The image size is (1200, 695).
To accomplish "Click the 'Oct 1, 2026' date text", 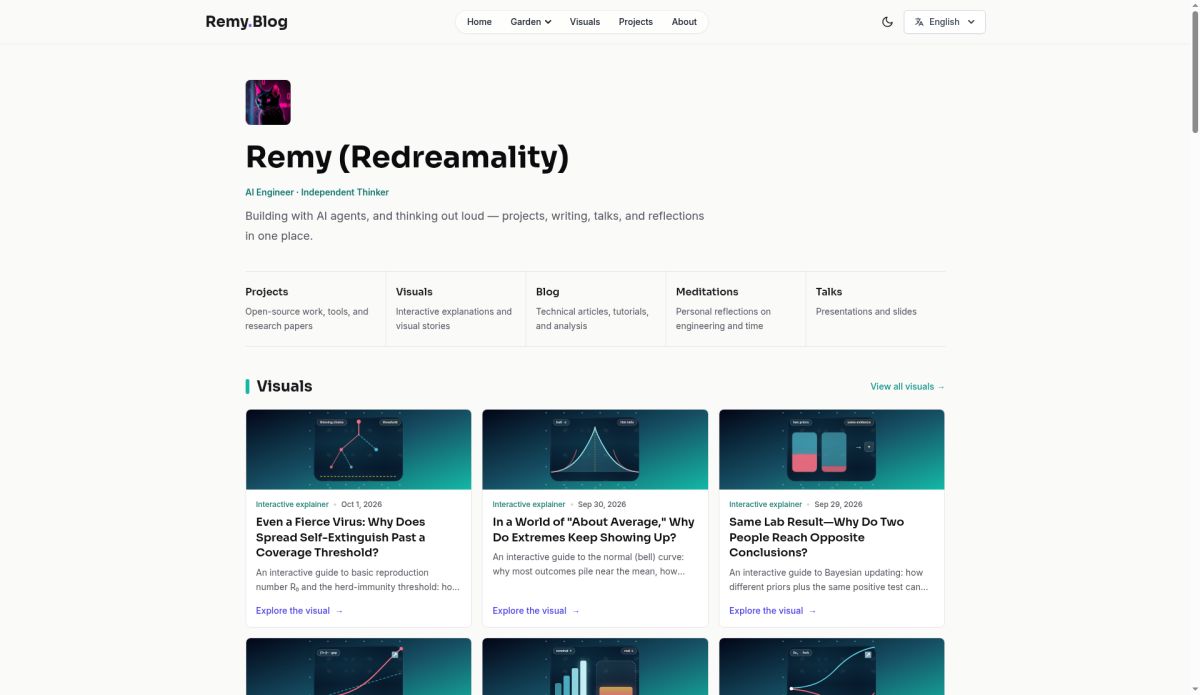I will pyautogui.click(x=361, y=504).
